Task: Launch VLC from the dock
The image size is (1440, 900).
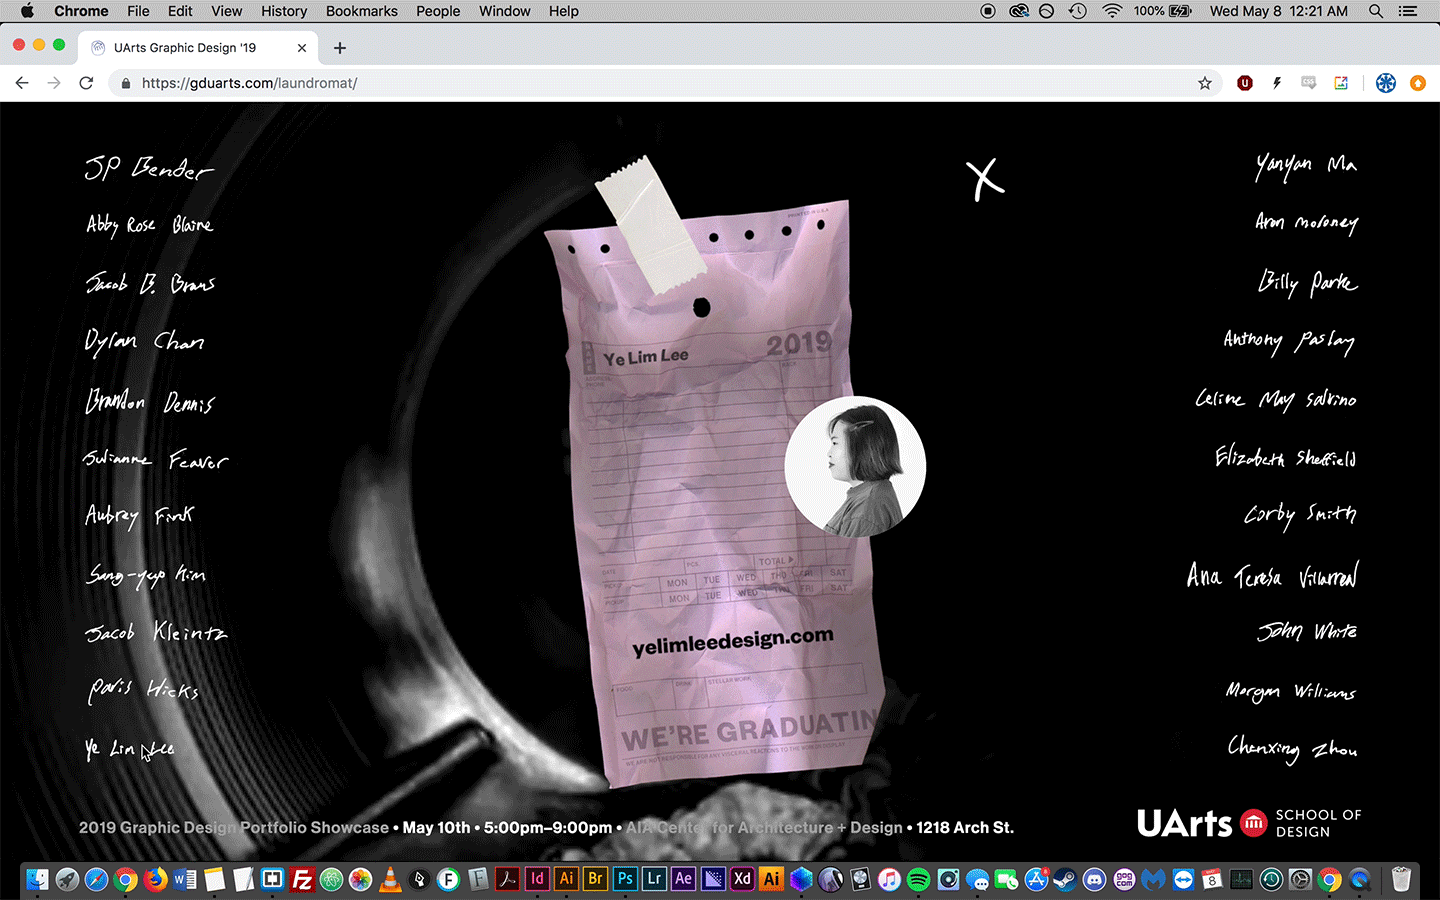Action: point(390,879)
